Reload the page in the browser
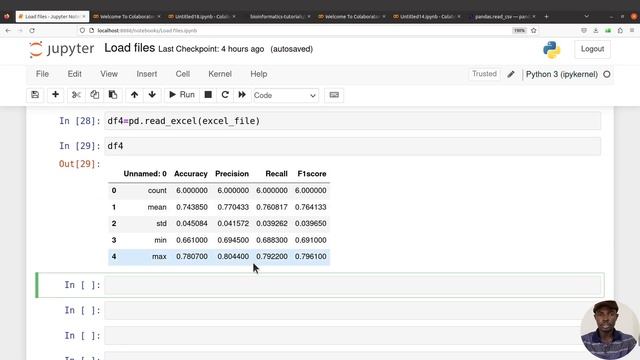640x360 pixels. 32,31
